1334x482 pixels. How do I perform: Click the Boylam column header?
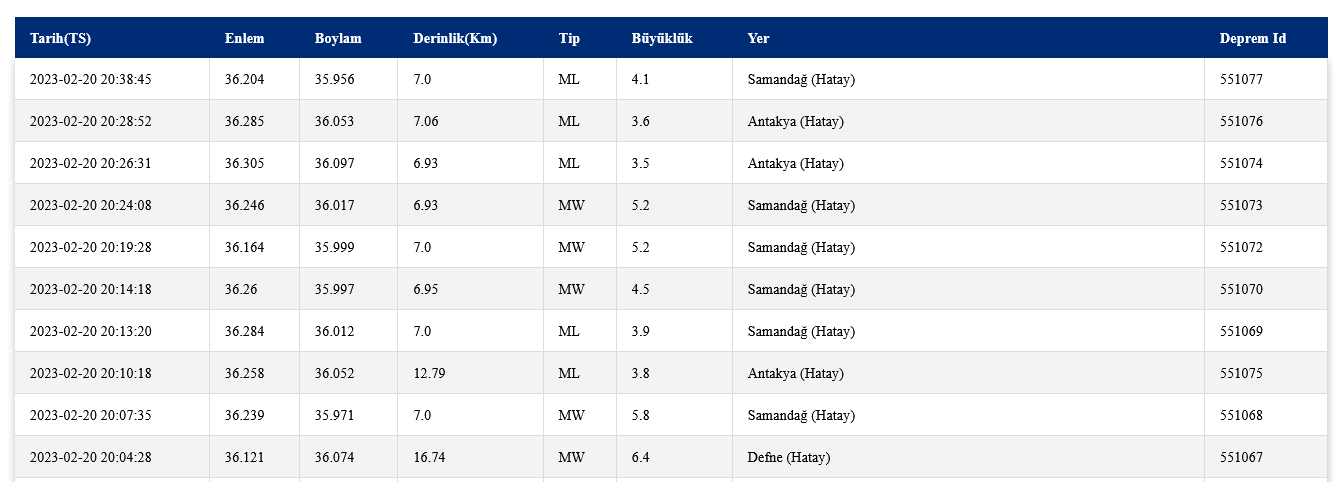point(338,39)
